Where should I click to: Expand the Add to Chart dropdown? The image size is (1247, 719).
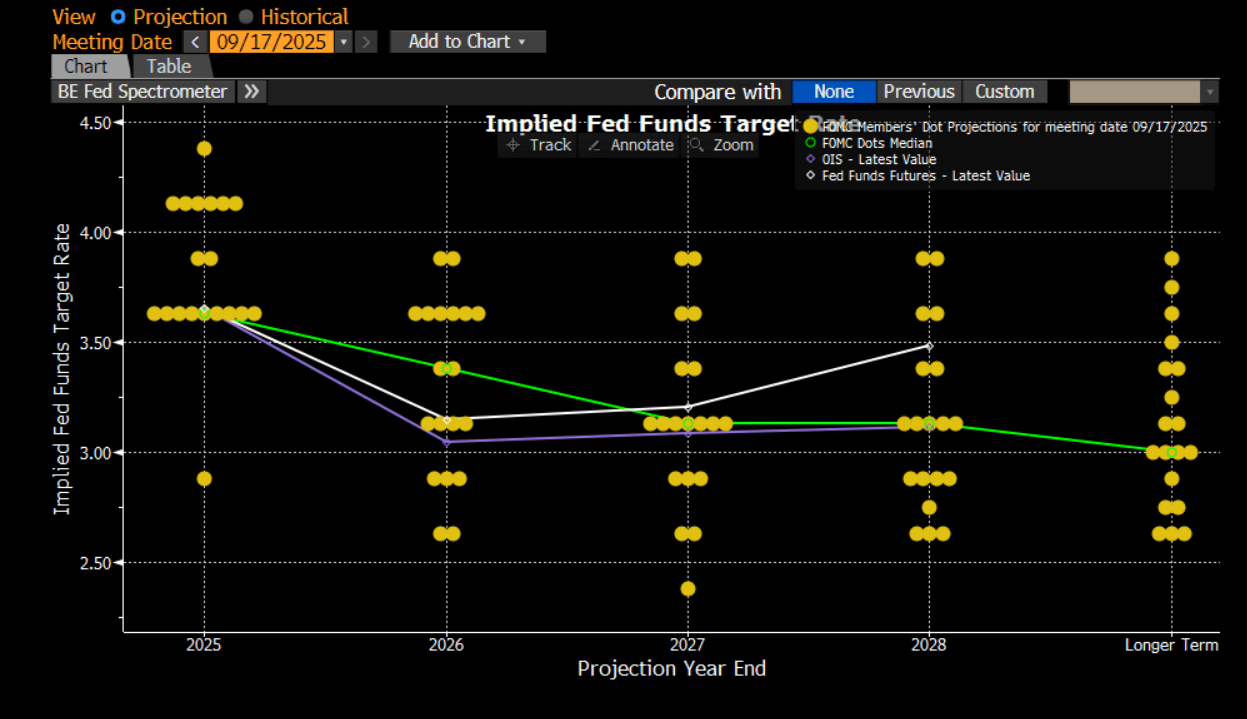[467, 42]
